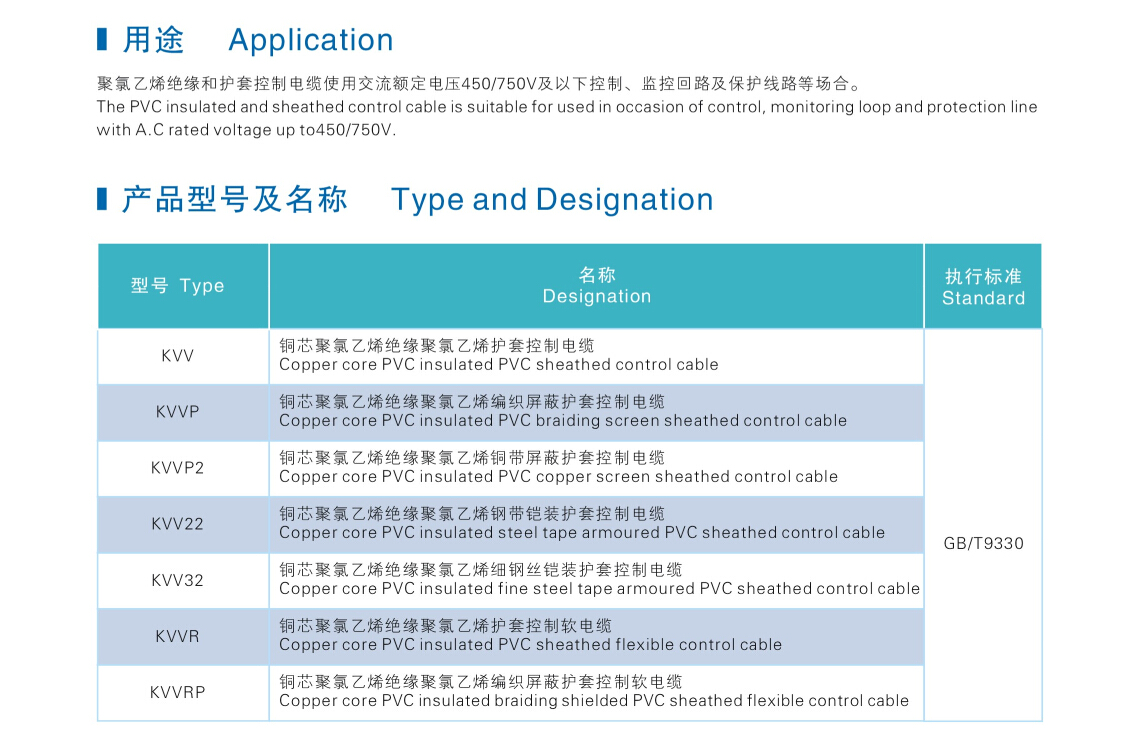Click the 型号 Type column header
Image resolution: width=1128 pixels, height=738 pixels.
point(182,285)
